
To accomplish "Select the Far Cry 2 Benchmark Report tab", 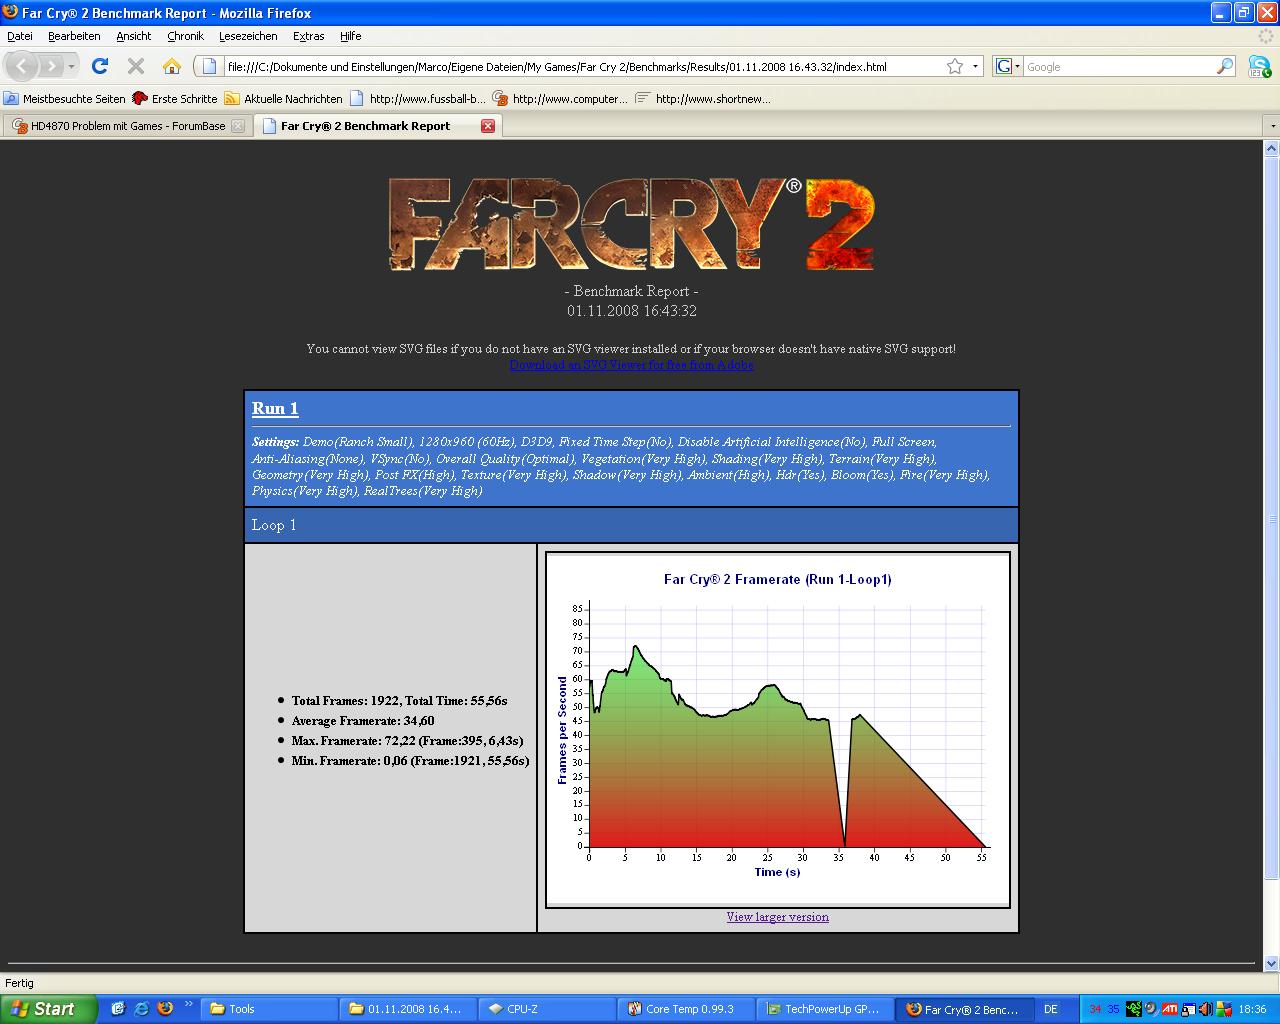I will (377, 126).
